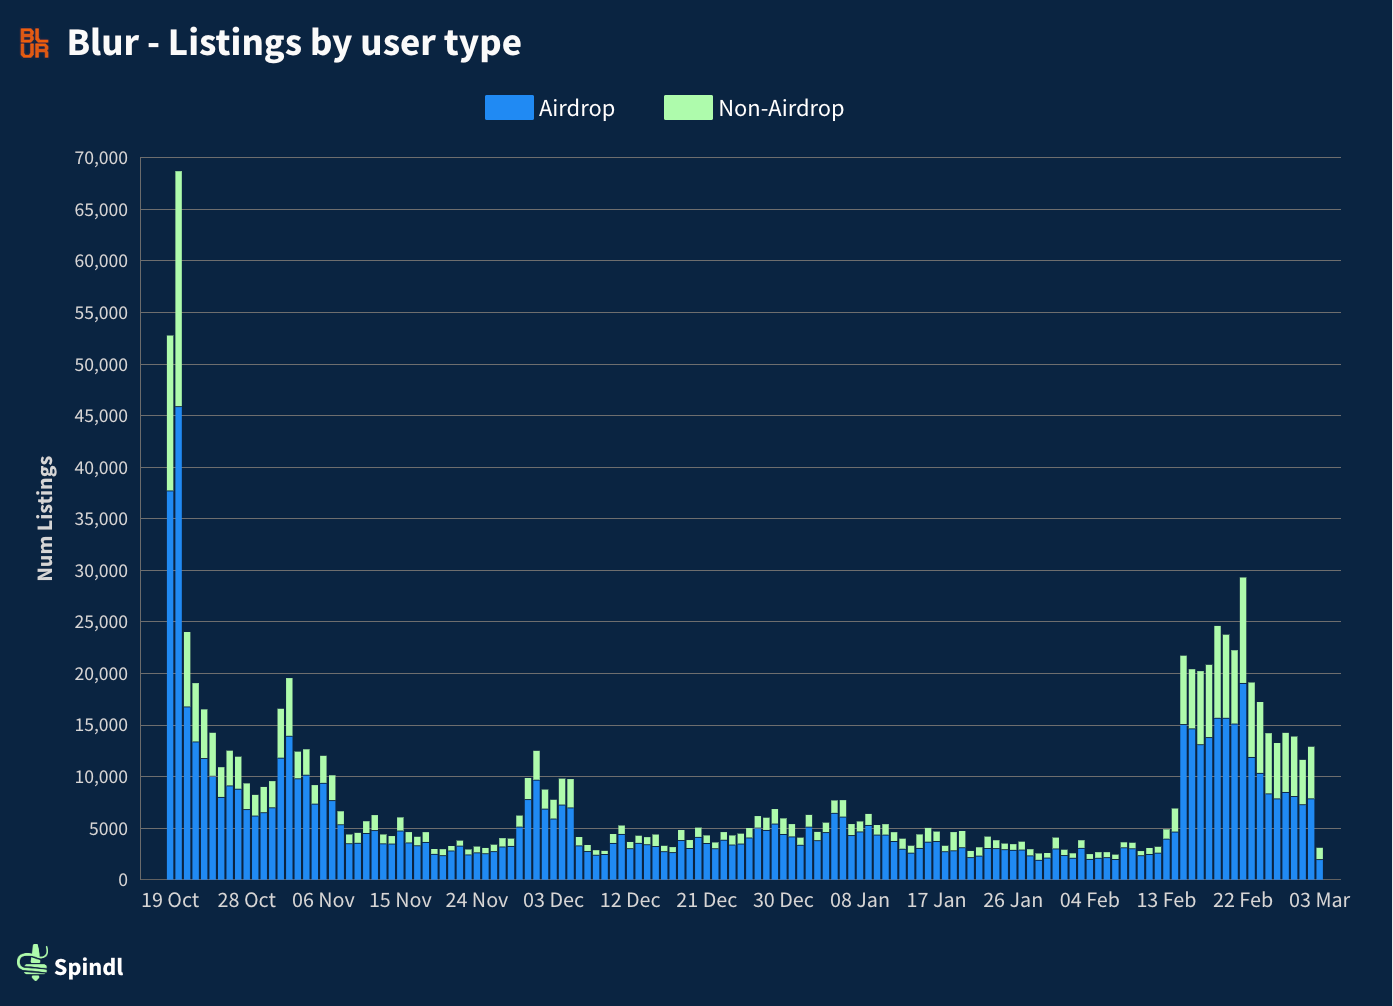Click the 60,000 y-axis label
Viewport: 1393px width, 1006px height.
(101, 261)
